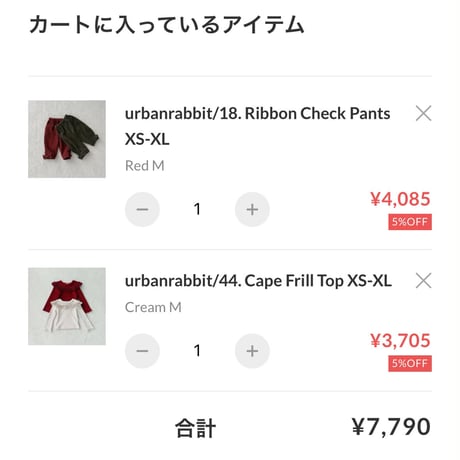Increase quantity of Ribbon Check Pants
This screenshot has height=460, width=460.
[x=252, y=209]
